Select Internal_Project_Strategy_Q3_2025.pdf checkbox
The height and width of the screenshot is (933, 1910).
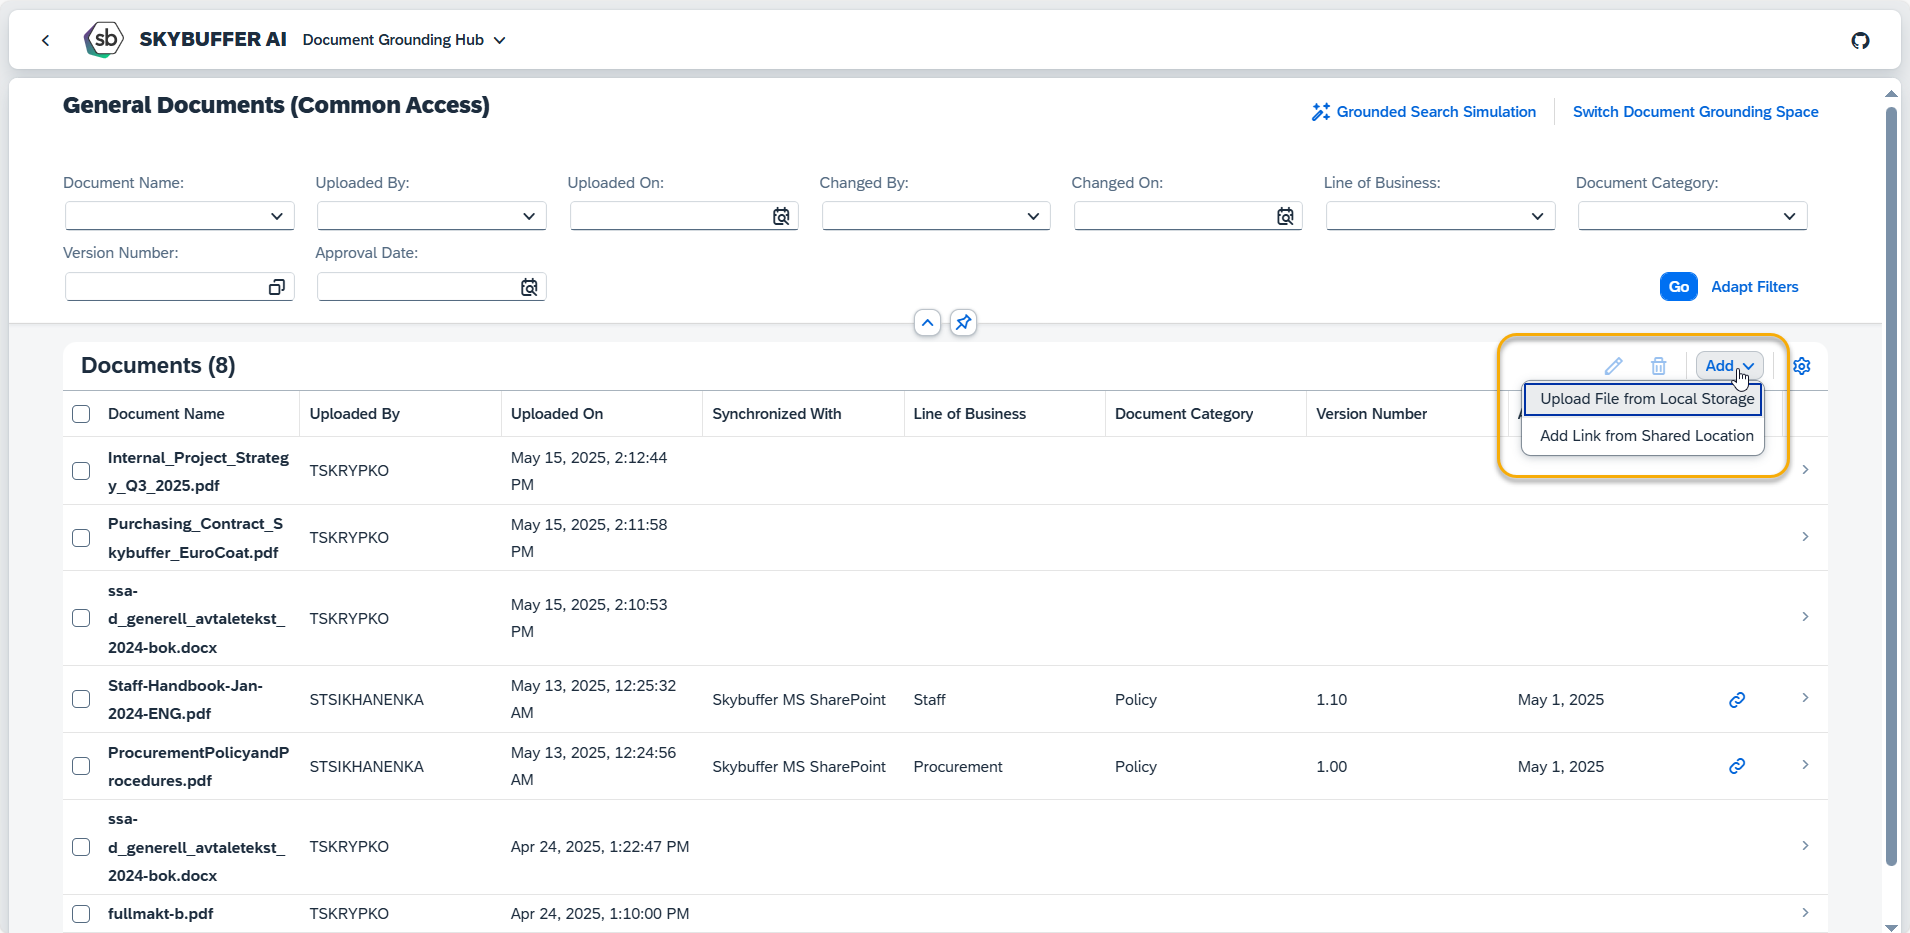pos(81,471)
